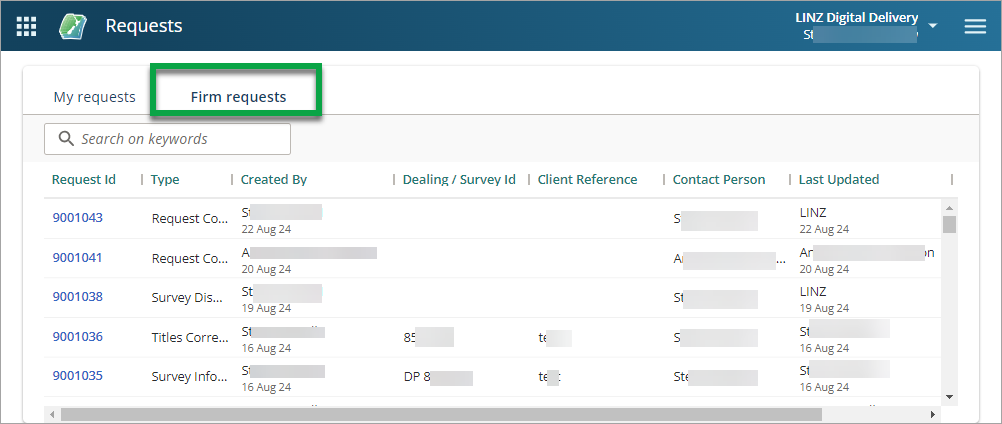Sort by Request Id column header
This screenshot has height=424, width=1002.
click(x=84, y=180)
